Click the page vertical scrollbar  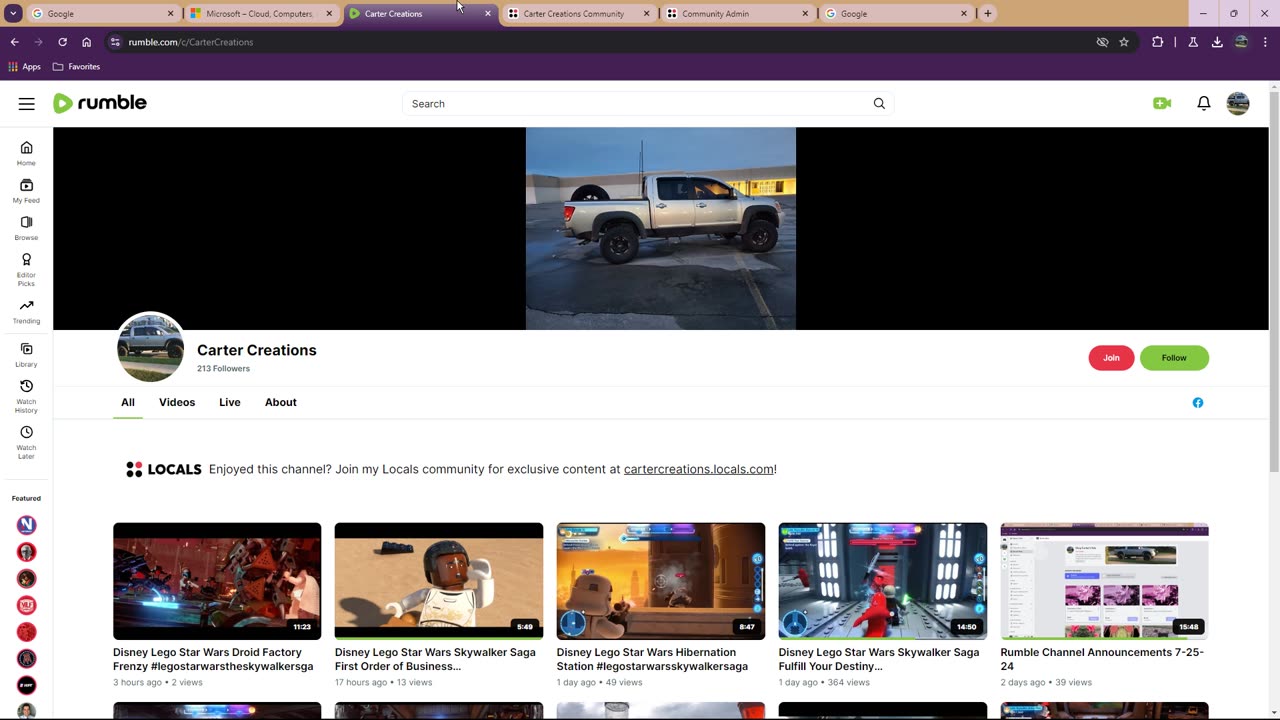pyautogui.click(x=1274, y=280)
